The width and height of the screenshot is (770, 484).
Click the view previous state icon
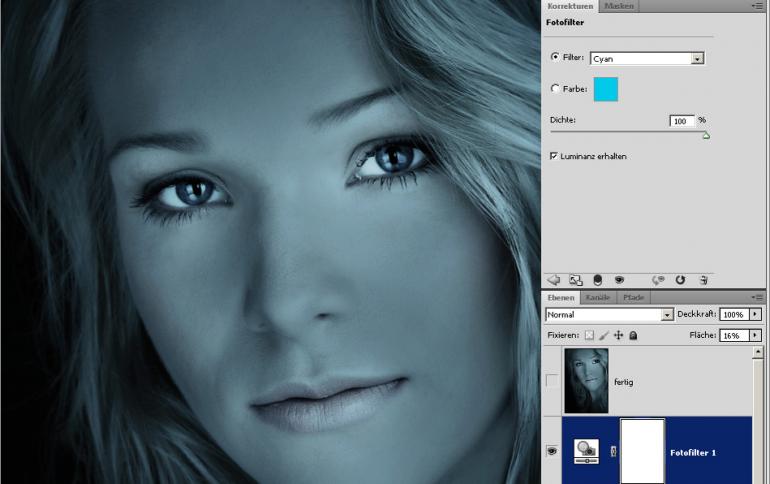click(658, 280)
